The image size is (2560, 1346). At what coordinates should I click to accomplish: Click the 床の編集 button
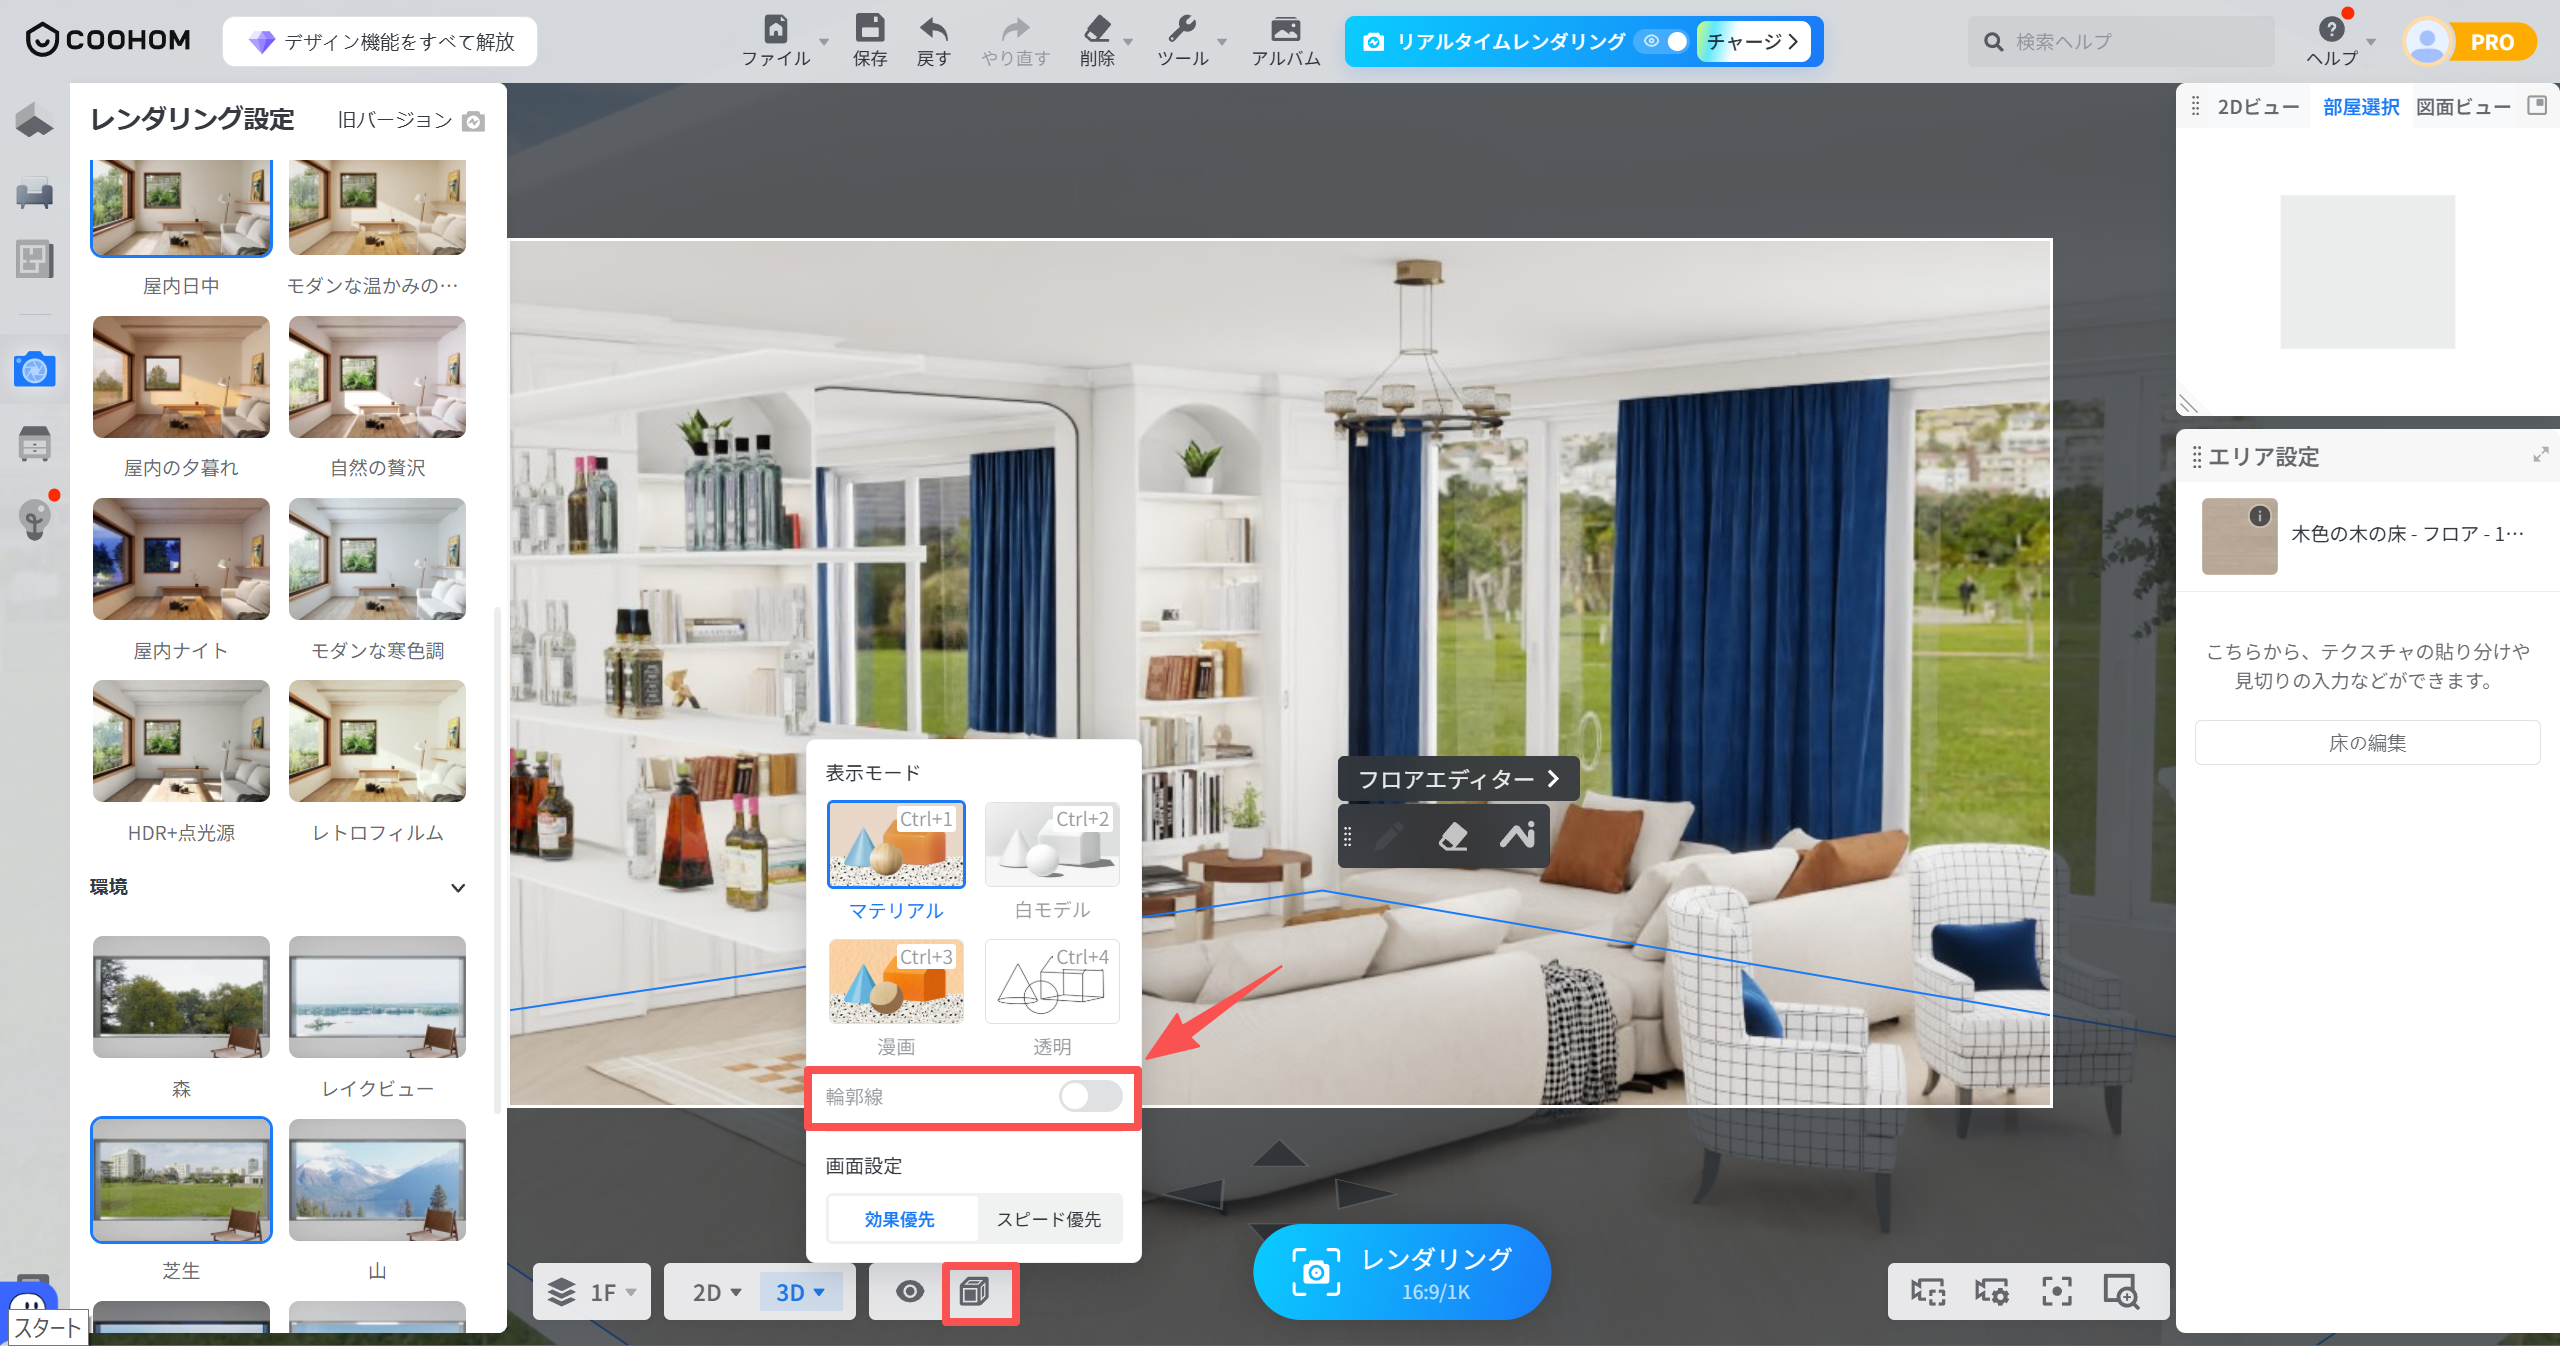tap(2367, 743)
